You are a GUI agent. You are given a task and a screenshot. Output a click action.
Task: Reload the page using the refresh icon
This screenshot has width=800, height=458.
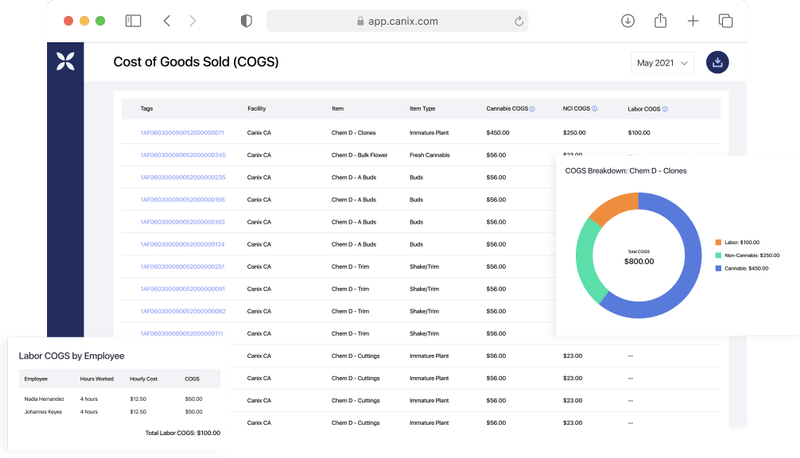(519, 21)
